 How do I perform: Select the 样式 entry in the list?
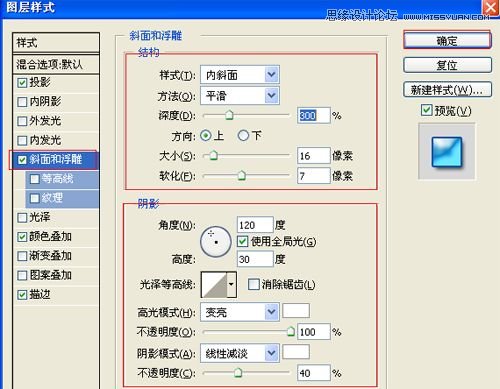click(x=56, y=43)
